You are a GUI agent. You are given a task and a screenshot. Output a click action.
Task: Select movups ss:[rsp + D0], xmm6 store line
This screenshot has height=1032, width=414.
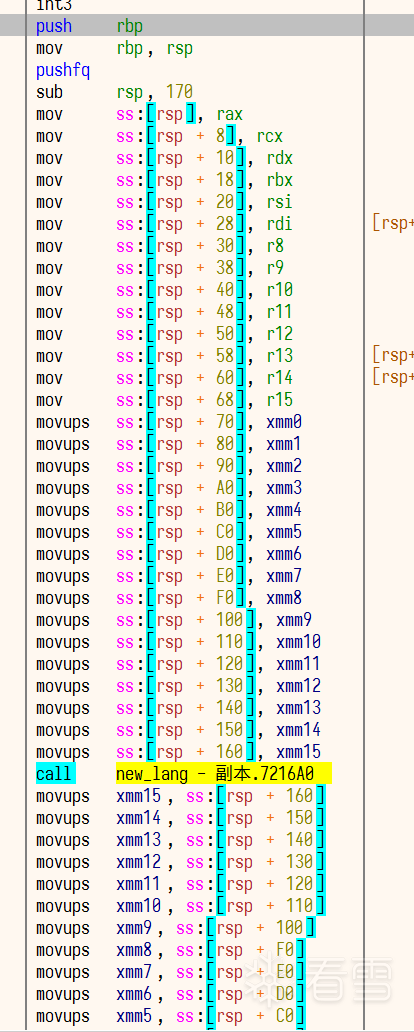(x=169, y=554)
